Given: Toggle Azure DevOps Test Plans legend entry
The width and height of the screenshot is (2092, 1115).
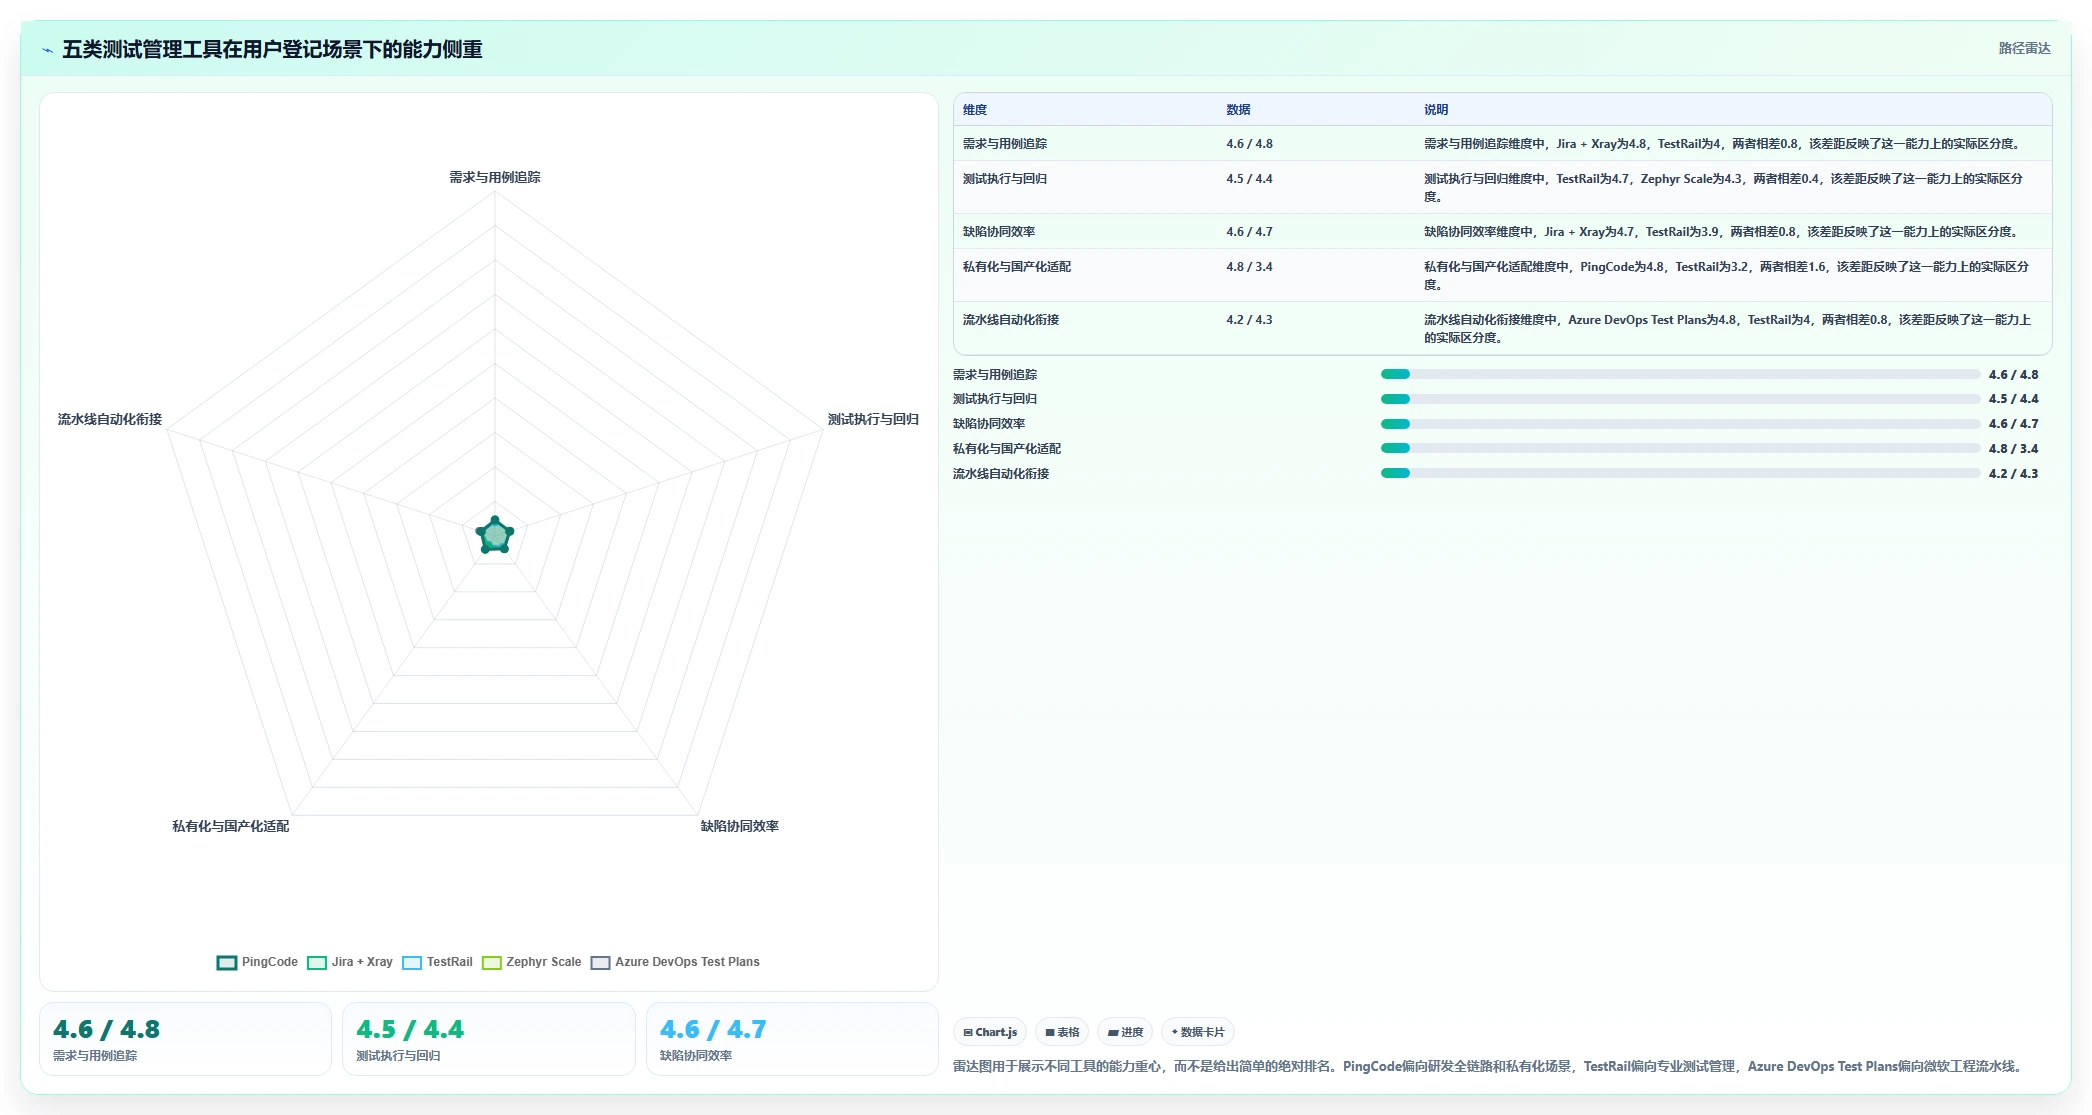Looking at the screenshot, I should click(x=675, y=962).
